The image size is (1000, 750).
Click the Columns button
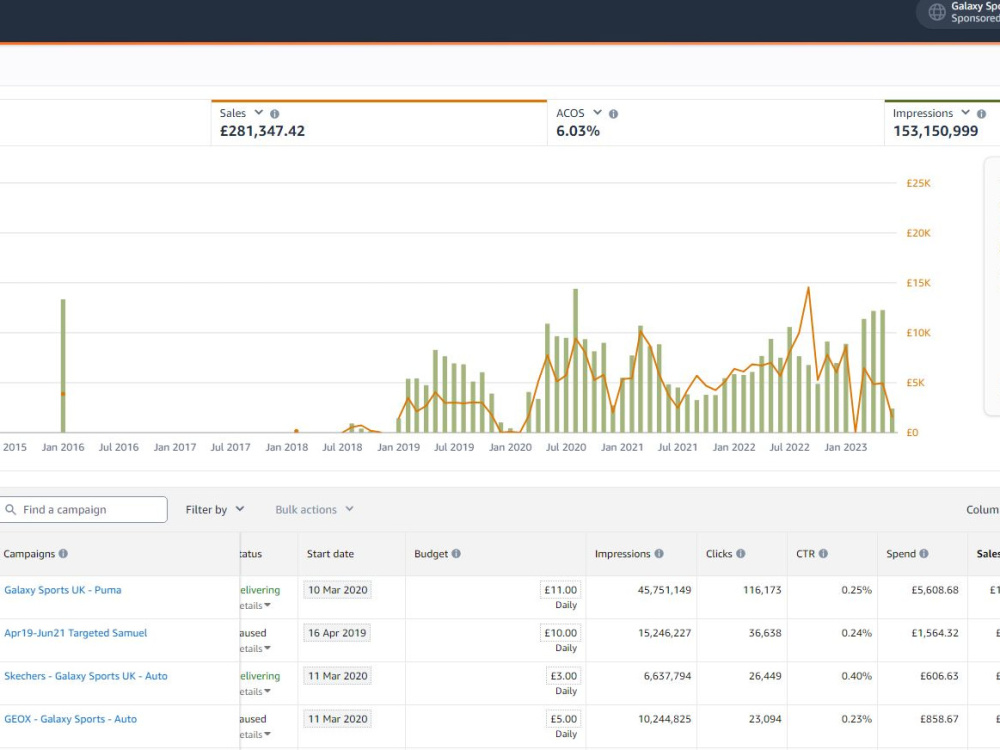[982, 510]
